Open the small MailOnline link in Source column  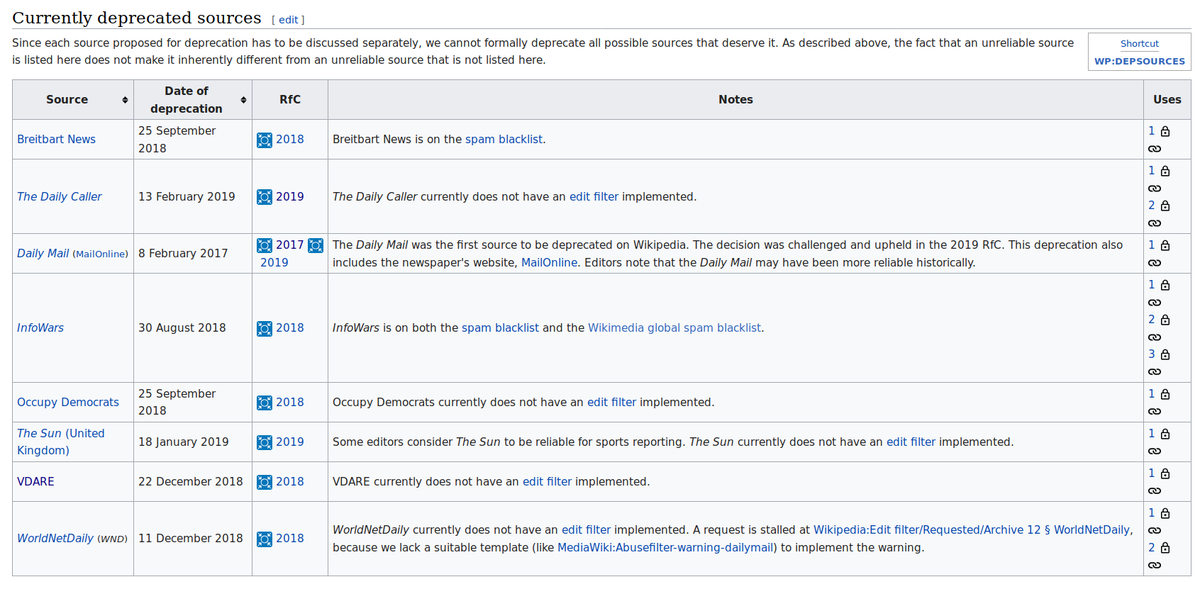(x=101, y=254)
